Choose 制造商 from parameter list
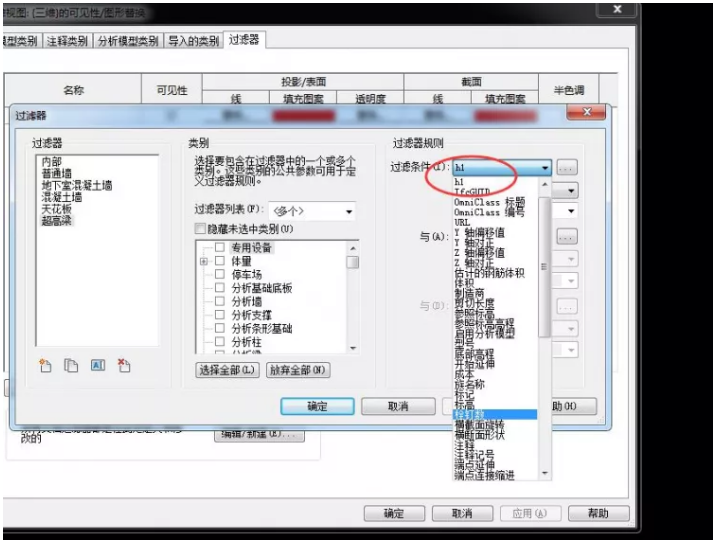Screen dimensions: 717x543 coord(469,293)
